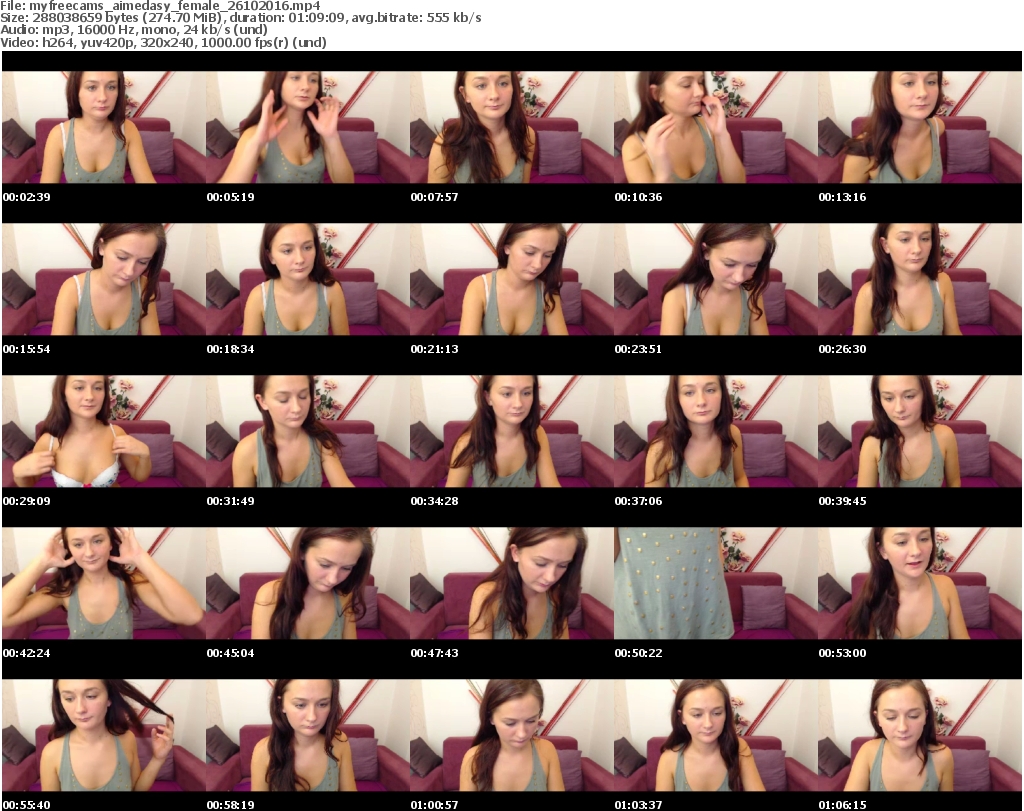This screenshot has width=1024, height=811.
Task: Click the frame at 00:39:45
Action: coord(919,431)
